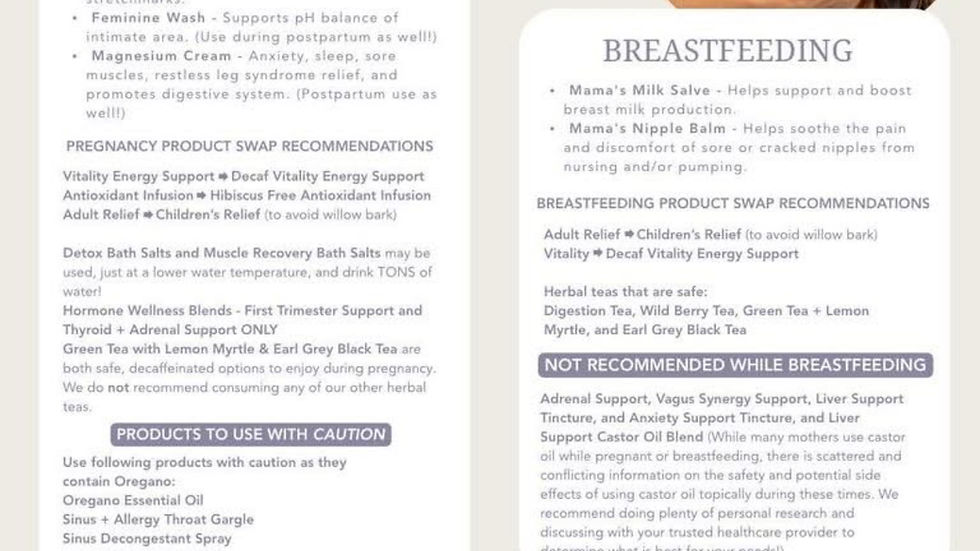Click the "Sinus Decongestant Spray" line
The height and width of the screenshot is (551, 980).
tap(147, 538)
